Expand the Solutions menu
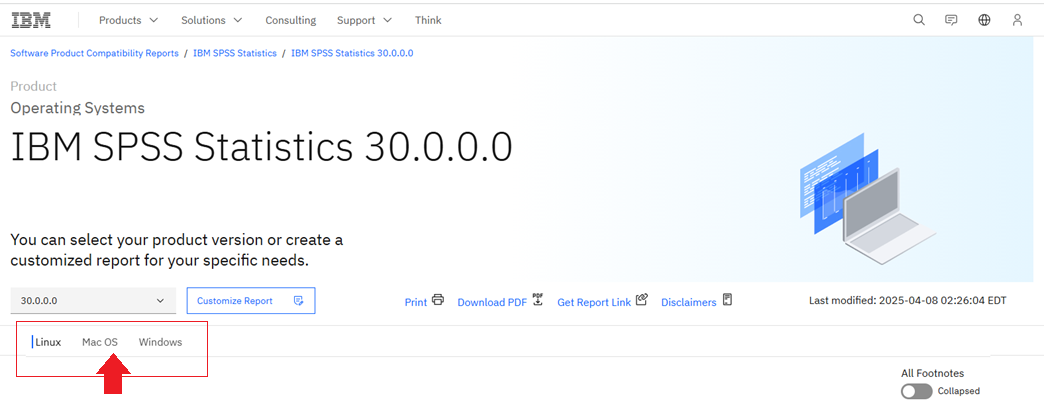This screenshot has width=1044, height=400. pyautogui.click(x=212, y=20)
